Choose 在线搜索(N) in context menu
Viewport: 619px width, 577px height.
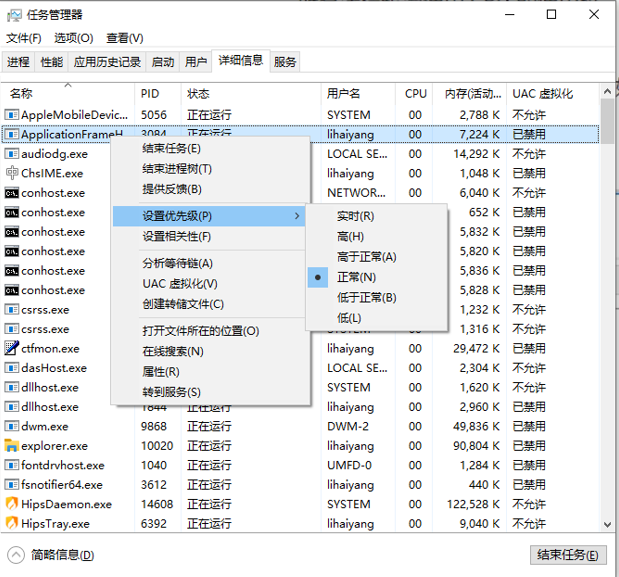tap(209, 351)
